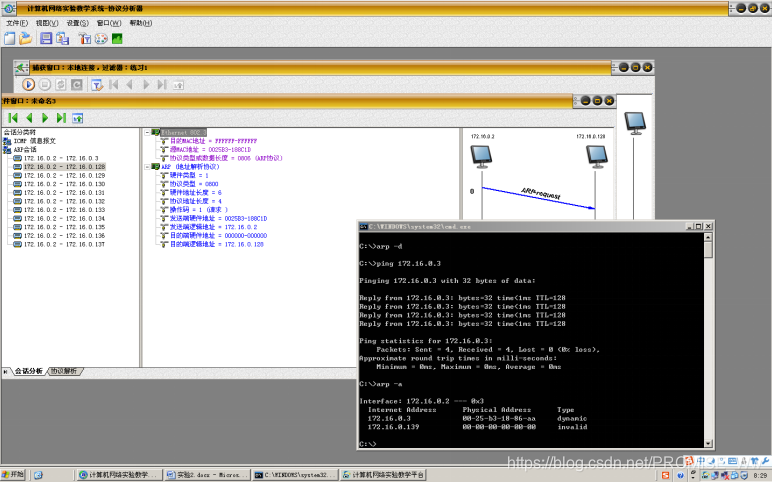This screenshot has height=482, width=772.
Task: Open the 帮助(H) menu
Action: [140, 23]
